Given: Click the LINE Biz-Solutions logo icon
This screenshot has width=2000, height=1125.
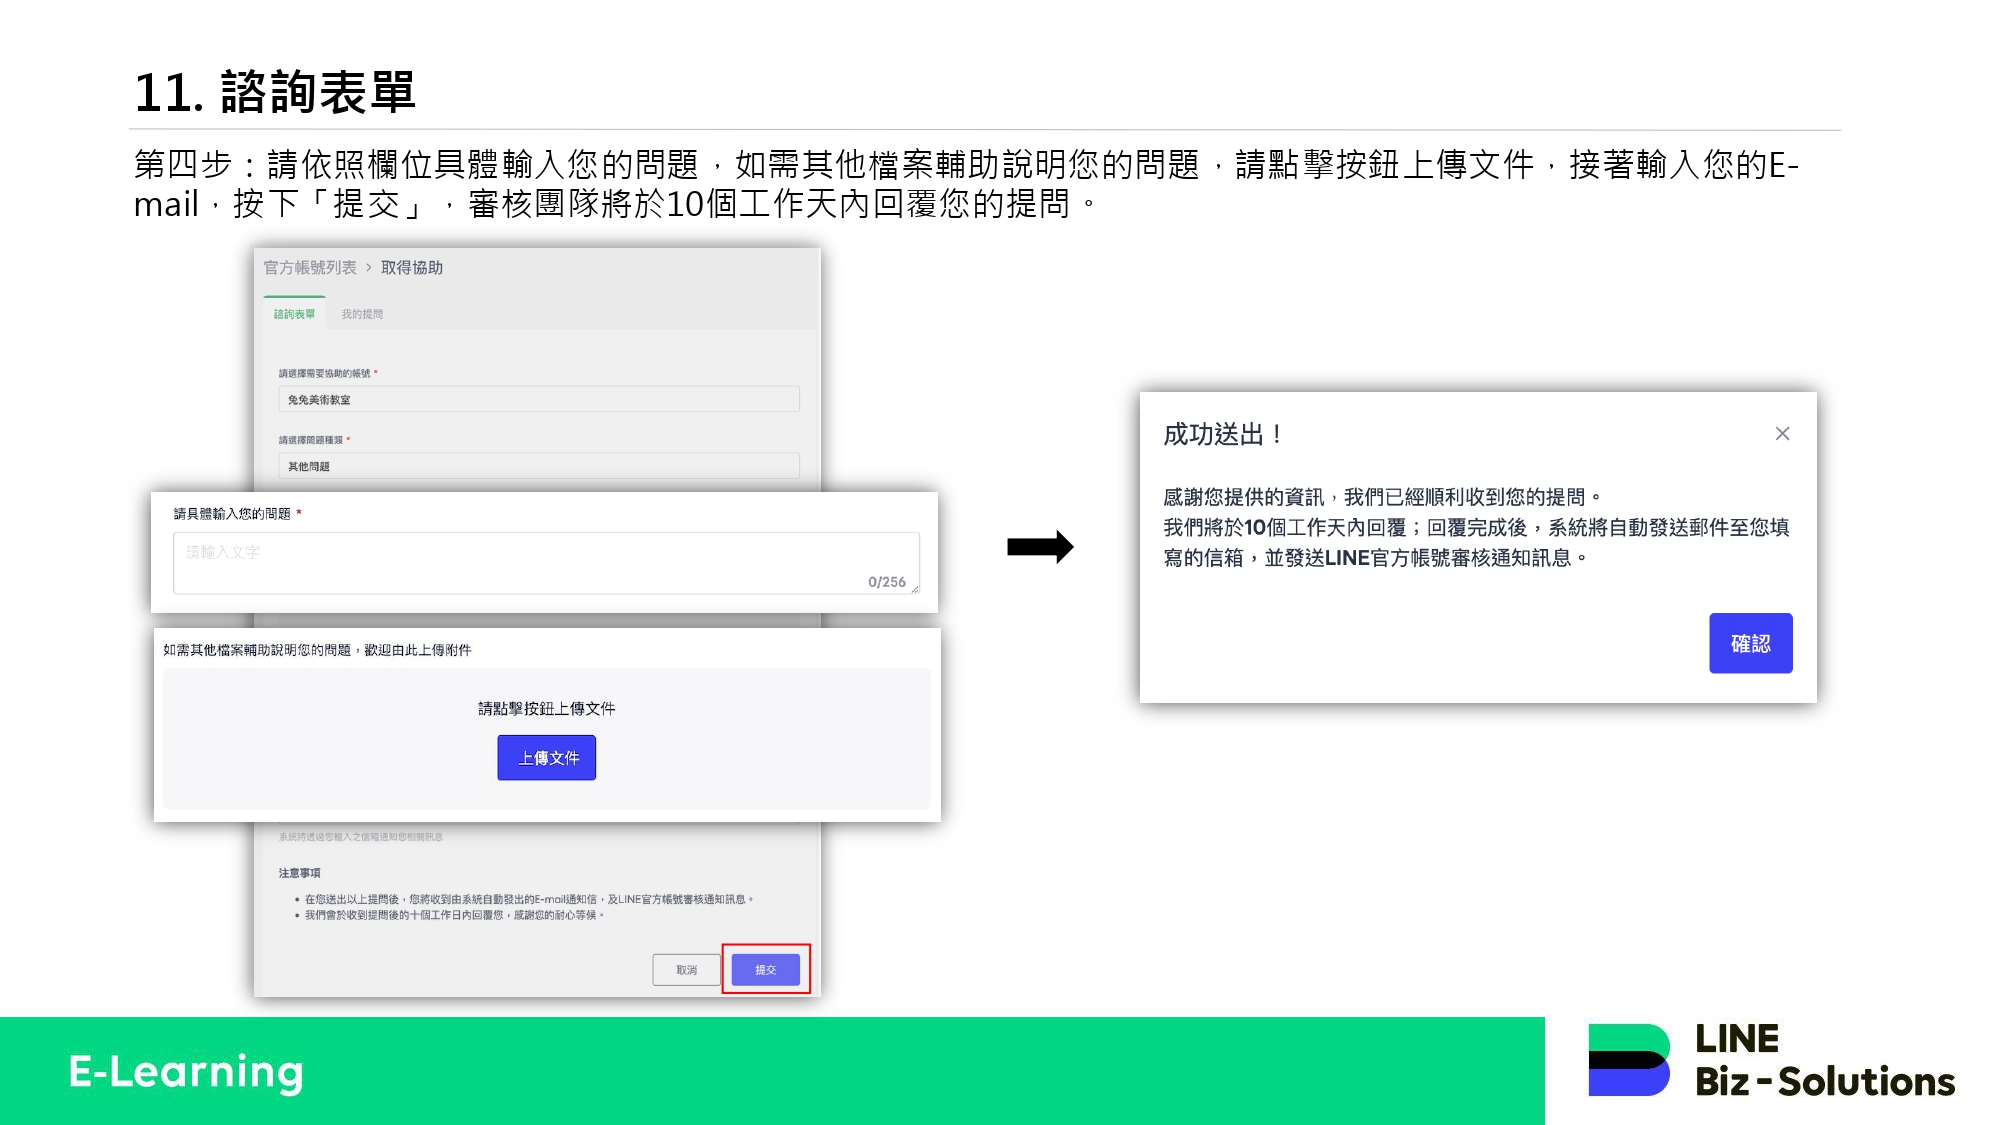Looking at the screenshot, I should (x=1628, y=1060).
